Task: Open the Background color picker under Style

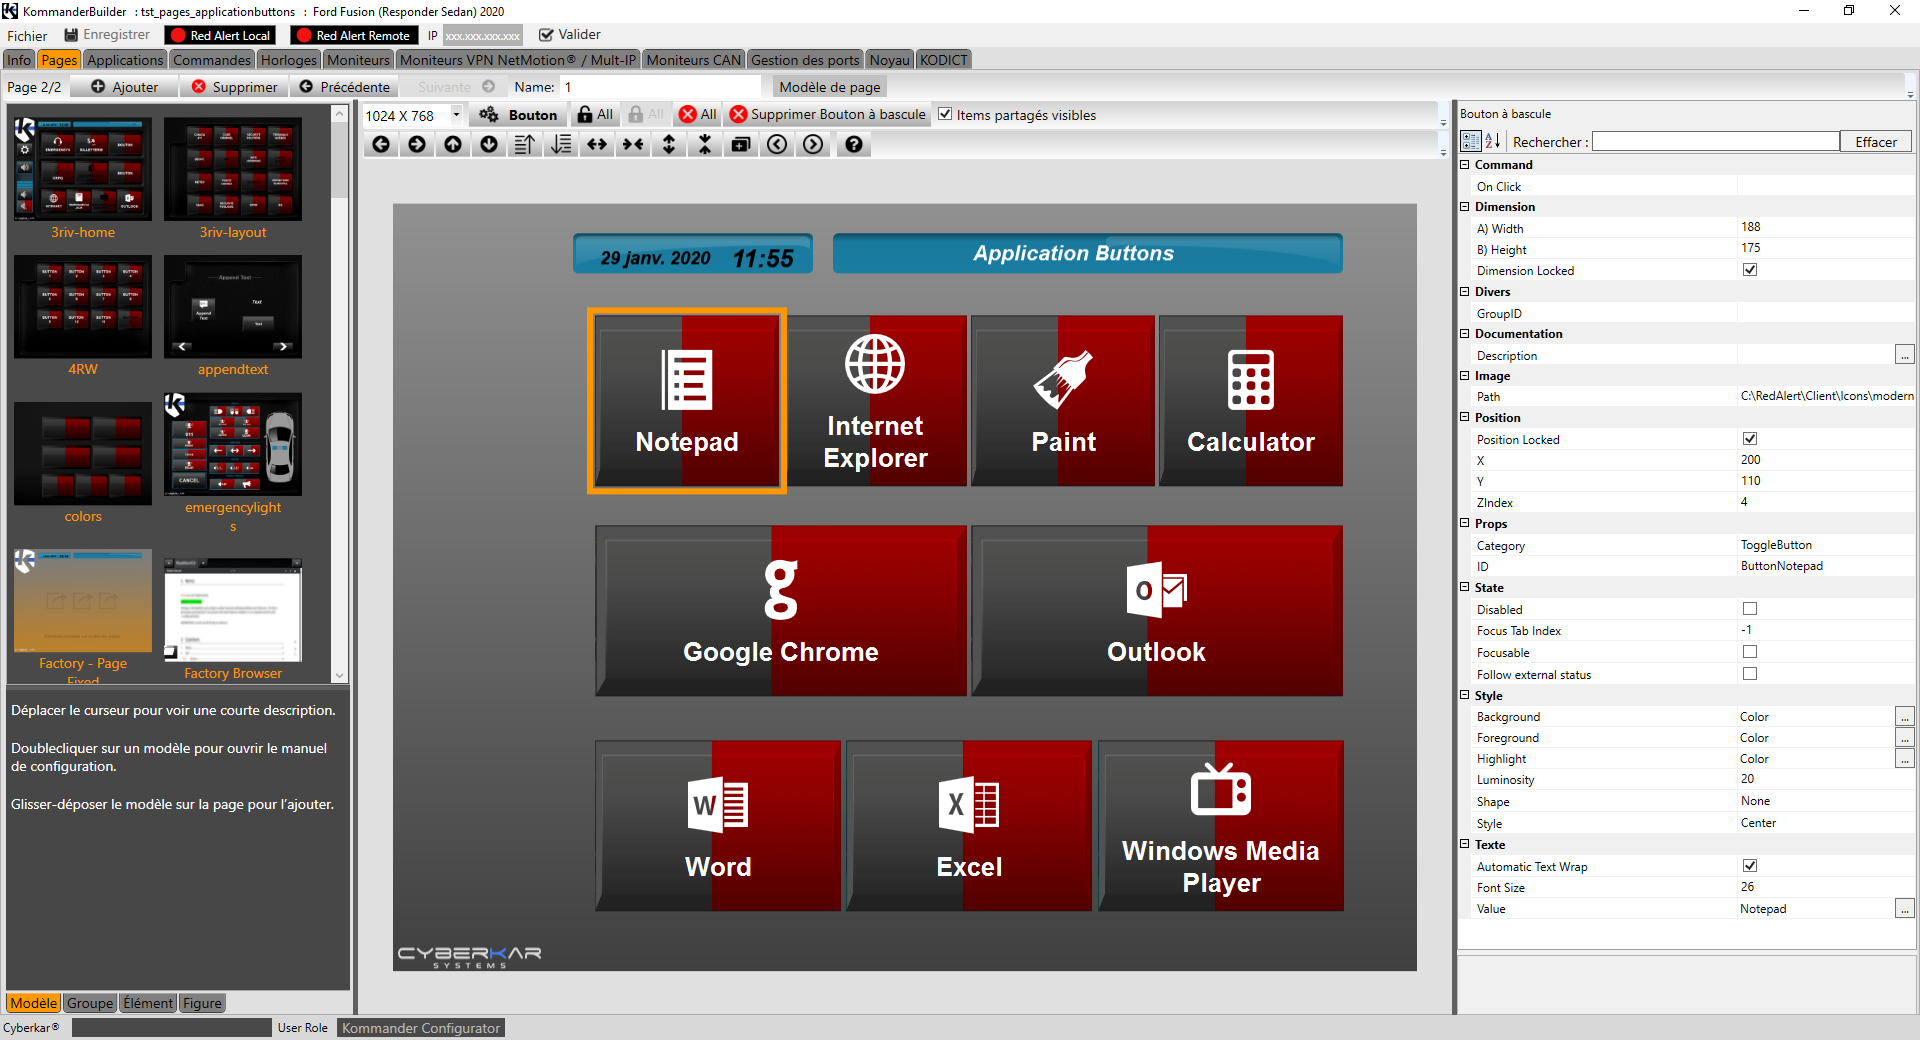Action: (1906, 716)
